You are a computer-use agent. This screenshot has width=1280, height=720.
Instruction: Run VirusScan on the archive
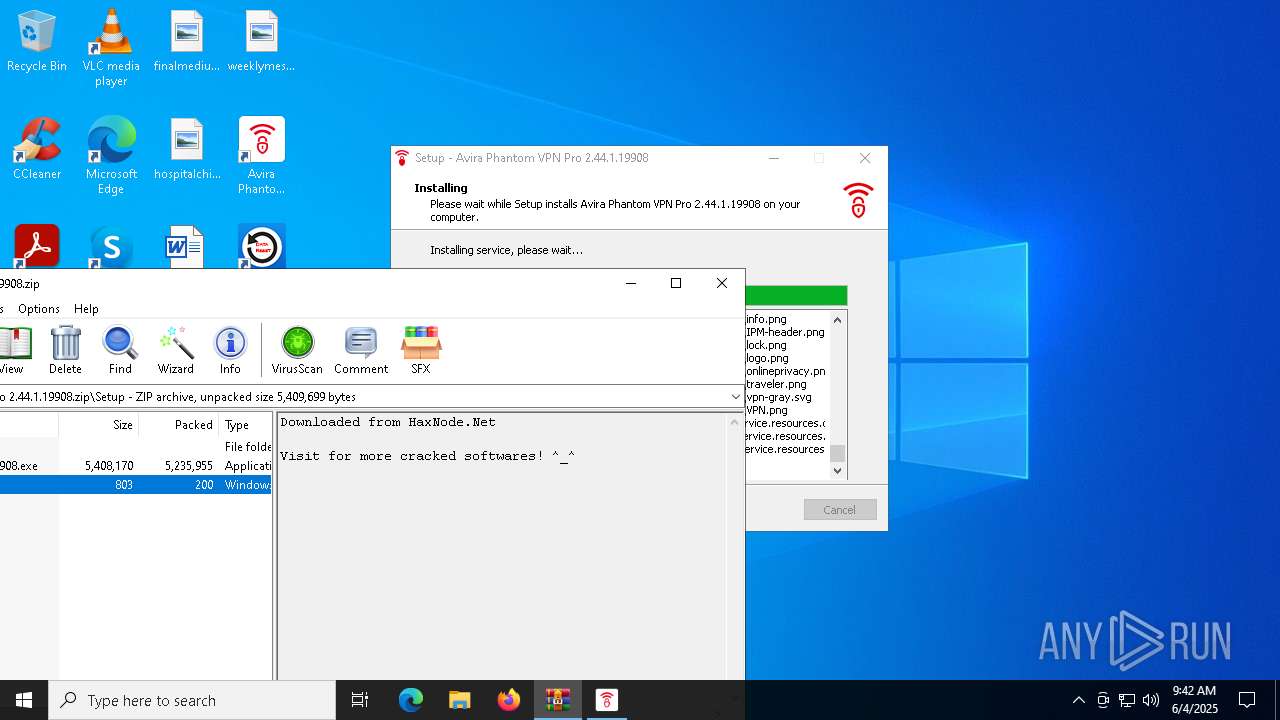[x=297, y=350]
